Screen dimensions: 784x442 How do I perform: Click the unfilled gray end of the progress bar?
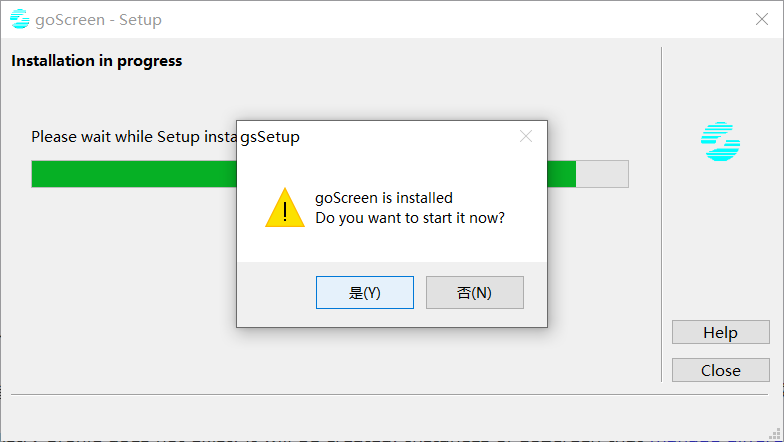(x=602, y=174)
